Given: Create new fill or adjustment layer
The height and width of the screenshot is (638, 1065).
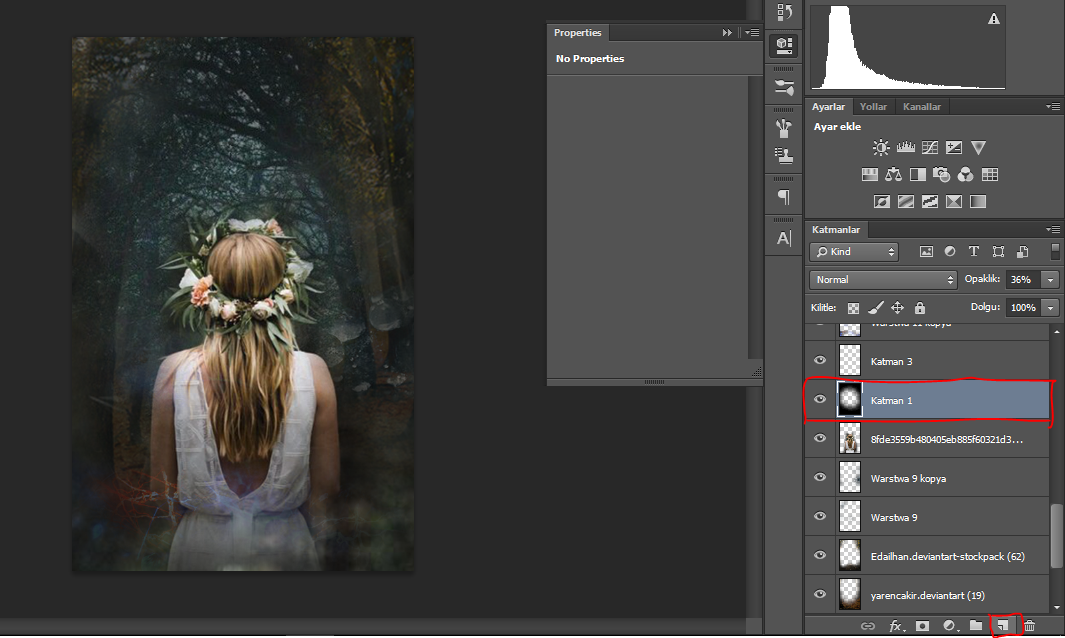Looking at the screenshot, I should click(950, 626).
